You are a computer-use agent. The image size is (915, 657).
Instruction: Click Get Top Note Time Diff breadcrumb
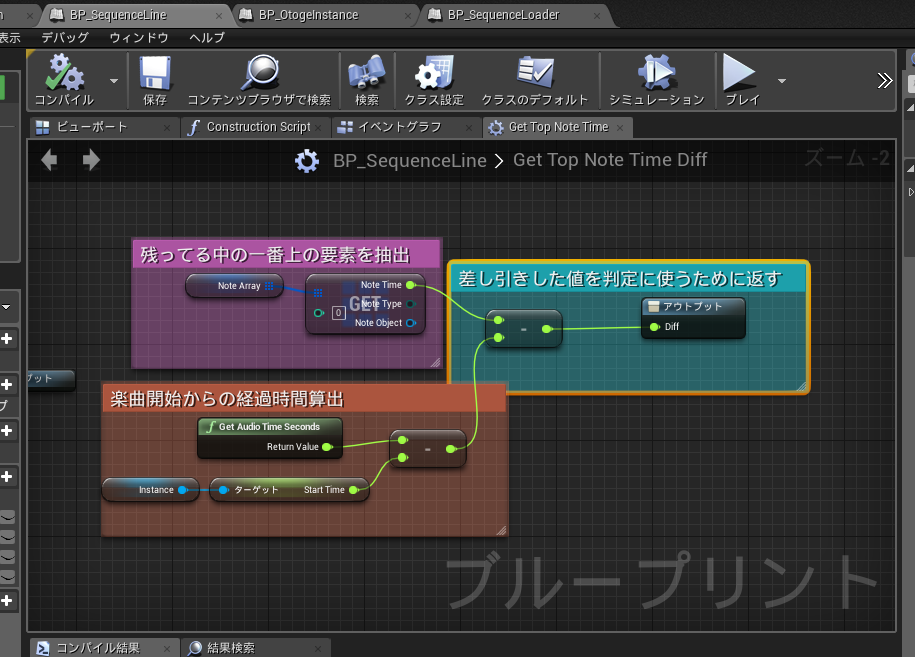coord(610,160)
